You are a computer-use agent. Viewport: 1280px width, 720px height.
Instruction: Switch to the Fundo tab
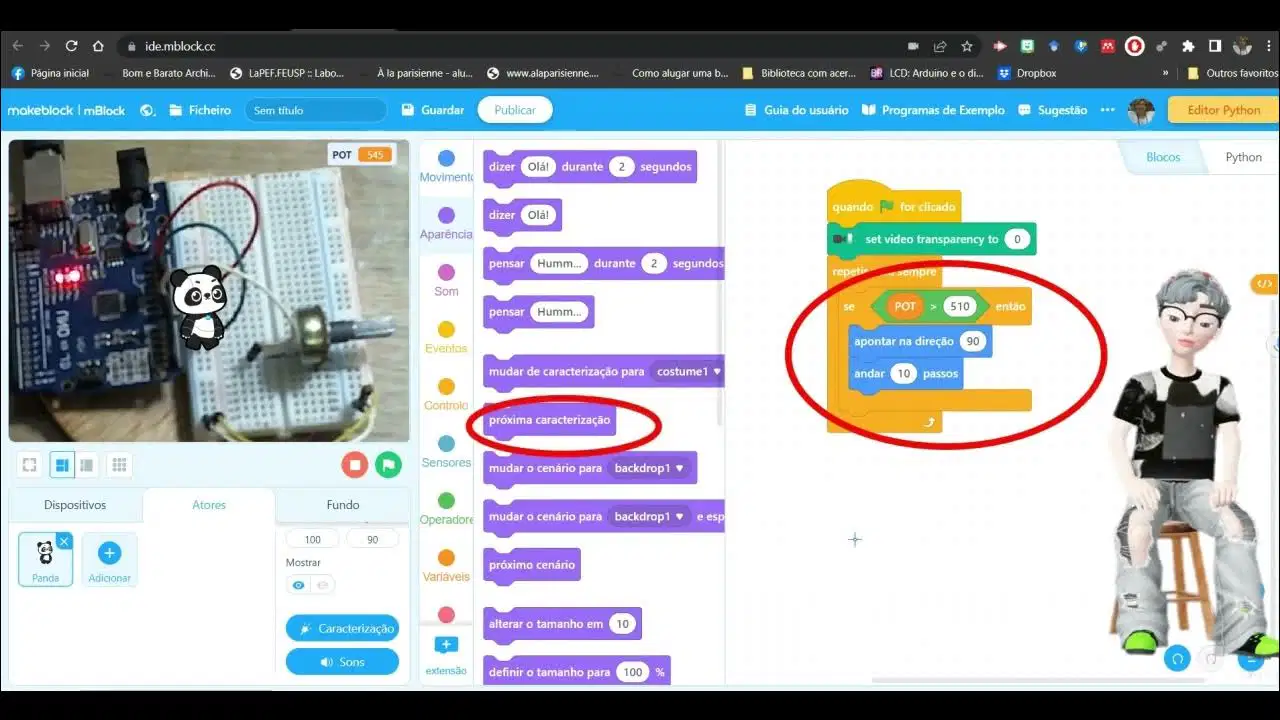coord(343,505)
